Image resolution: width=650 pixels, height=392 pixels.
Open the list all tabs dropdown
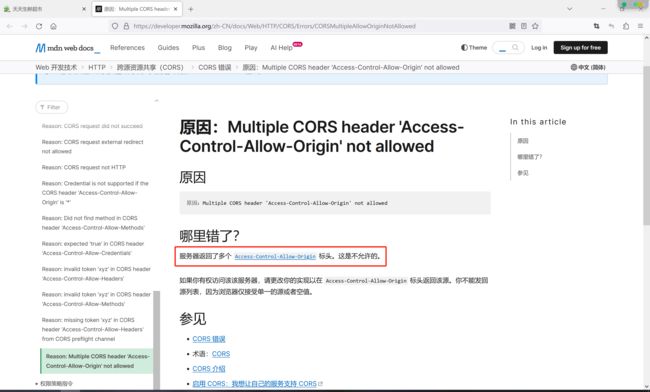pos(570,9)
